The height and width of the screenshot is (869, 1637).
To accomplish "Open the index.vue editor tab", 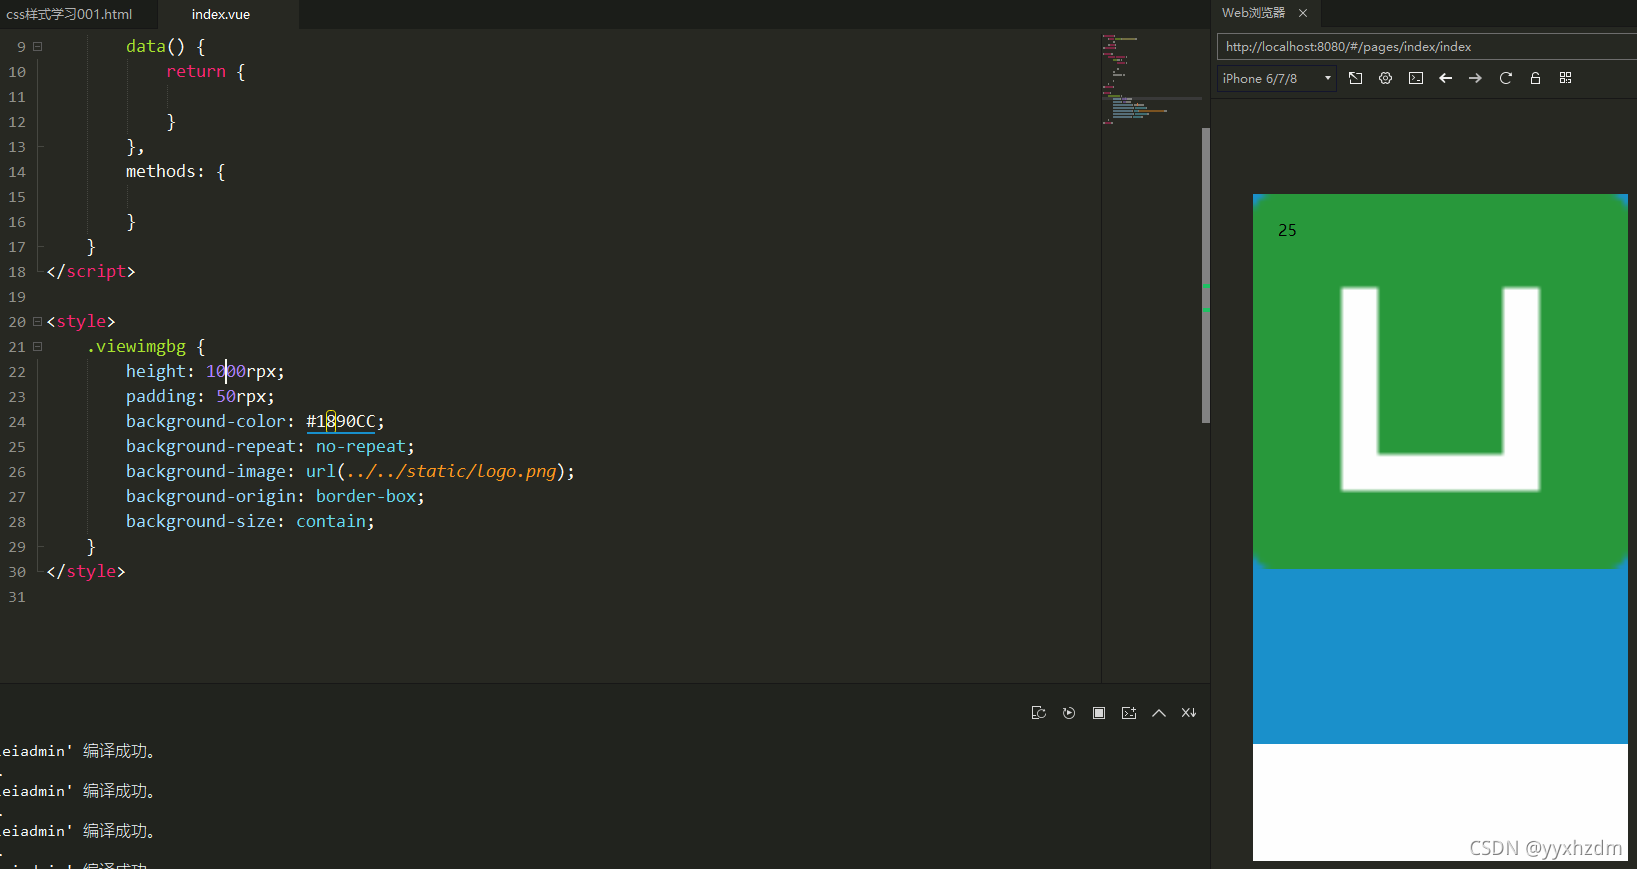I will [x=221, y=14].
